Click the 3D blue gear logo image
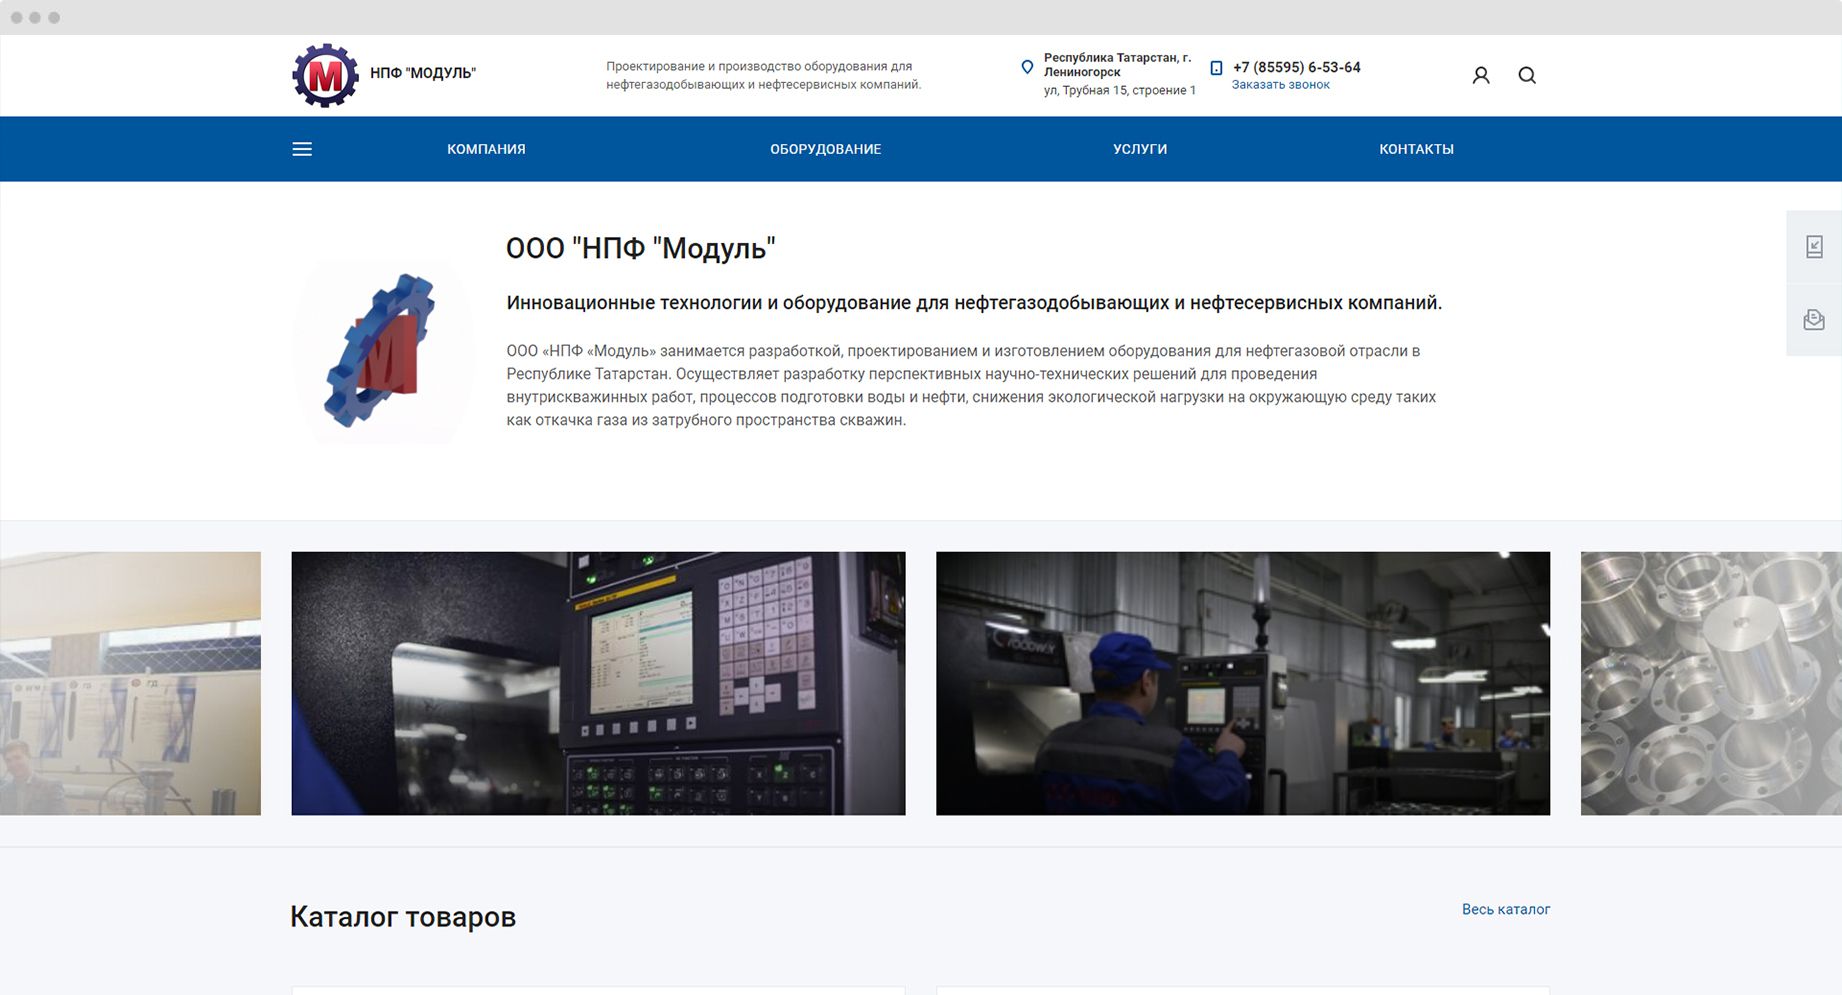Viewport: 1842px width, 995px height. coord(383,350)
